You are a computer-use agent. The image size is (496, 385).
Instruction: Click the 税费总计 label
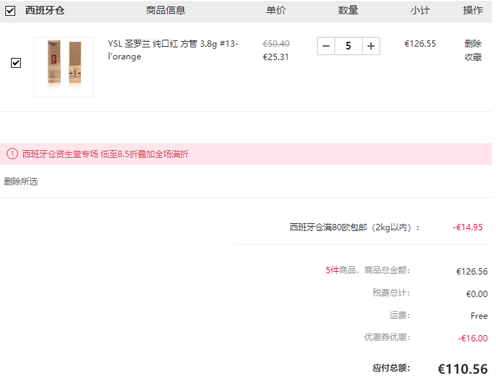coord(391,293)
